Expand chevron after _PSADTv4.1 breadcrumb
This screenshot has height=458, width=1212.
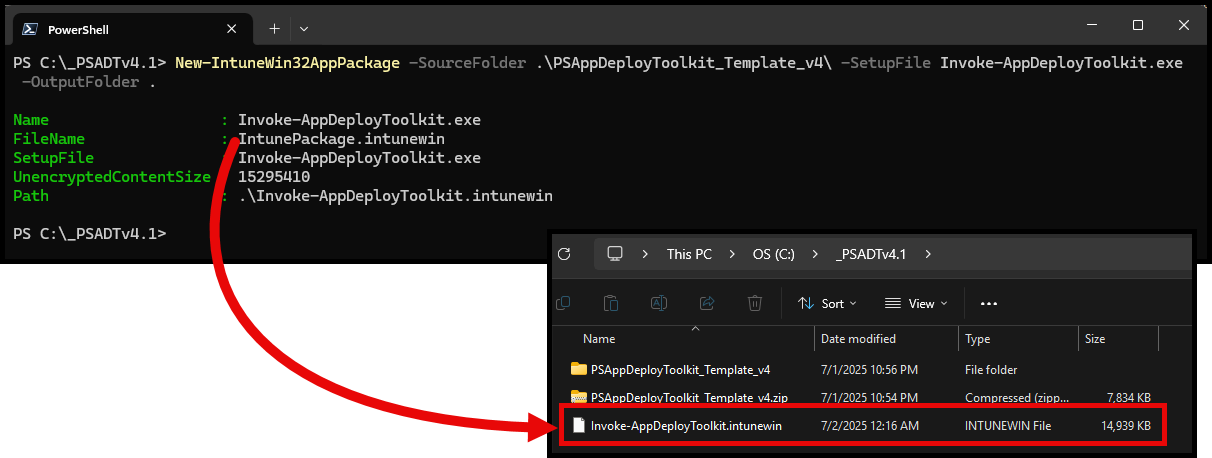(927, 254)
